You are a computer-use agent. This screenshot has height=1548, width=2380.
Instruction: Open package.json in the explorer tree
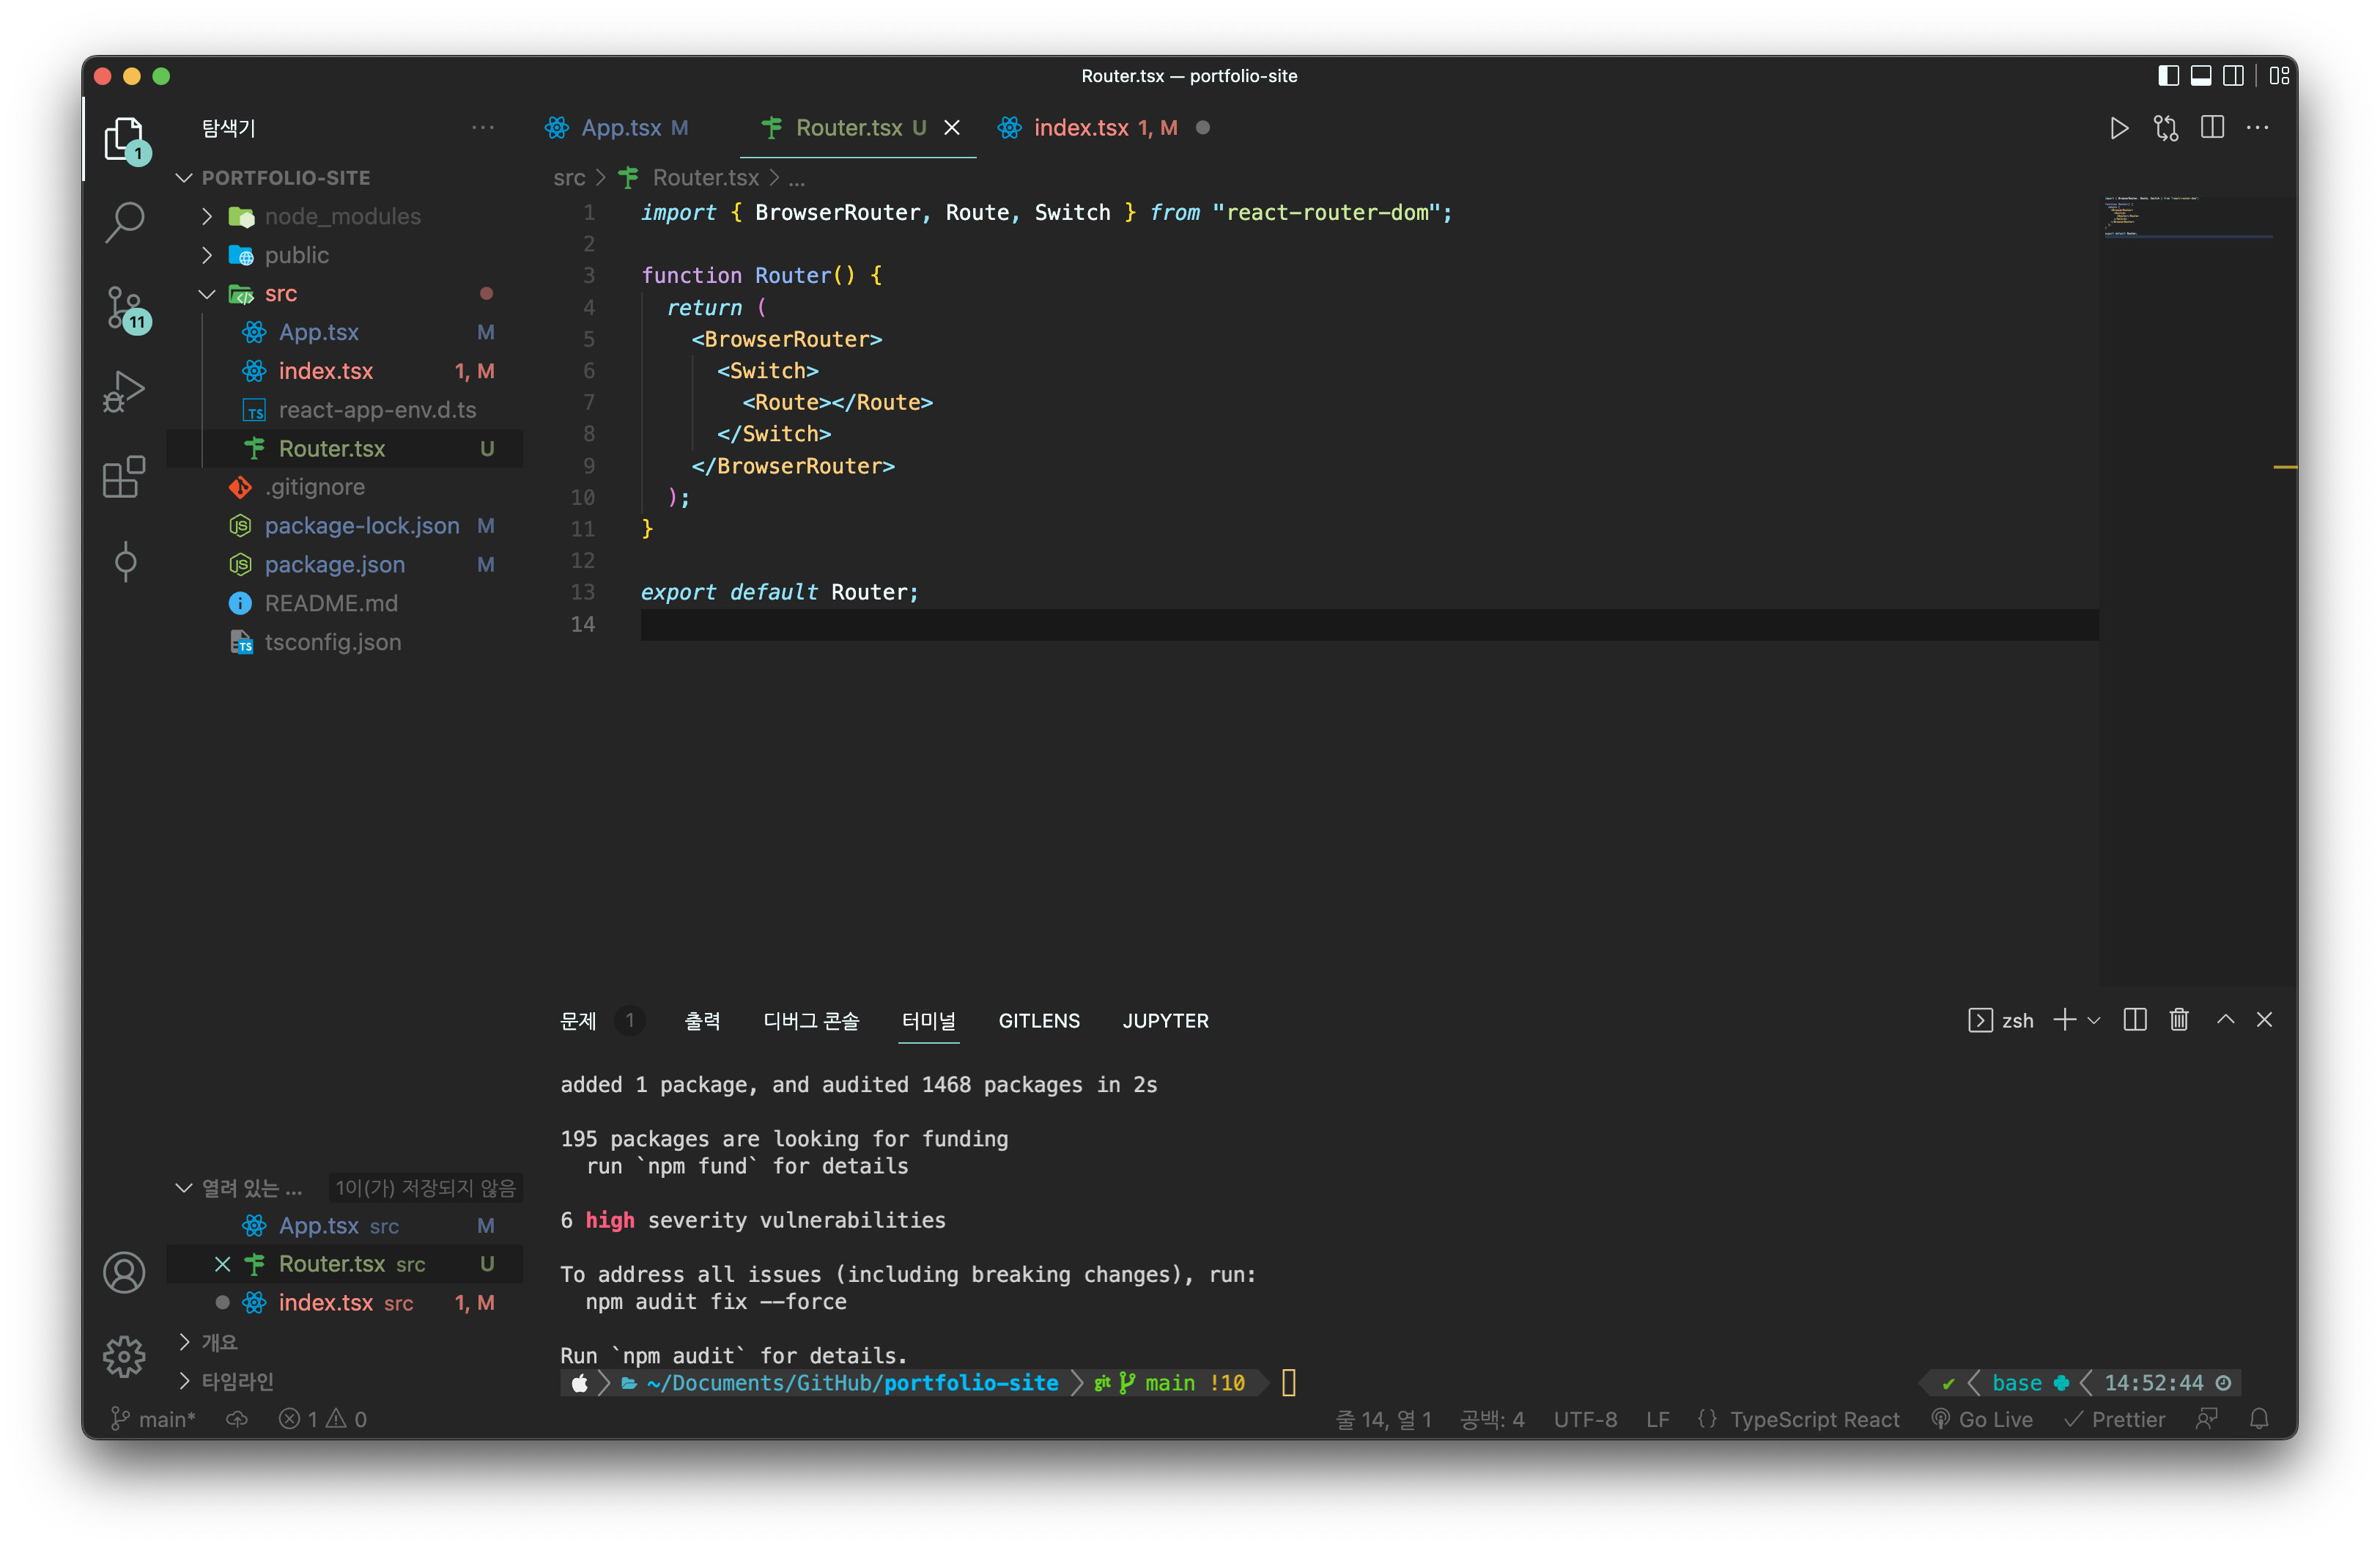coord(334,565)
